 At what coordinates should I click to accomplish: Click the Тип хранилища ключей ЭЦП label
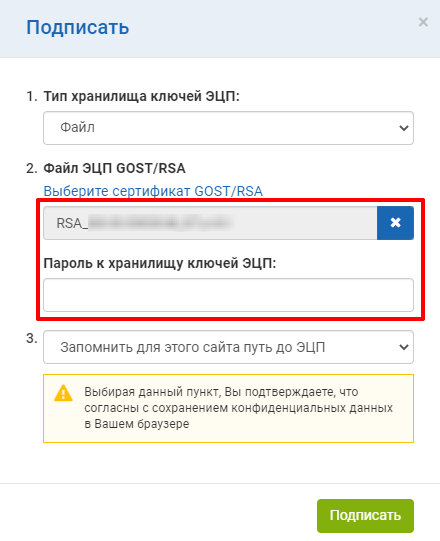[141, 96]
